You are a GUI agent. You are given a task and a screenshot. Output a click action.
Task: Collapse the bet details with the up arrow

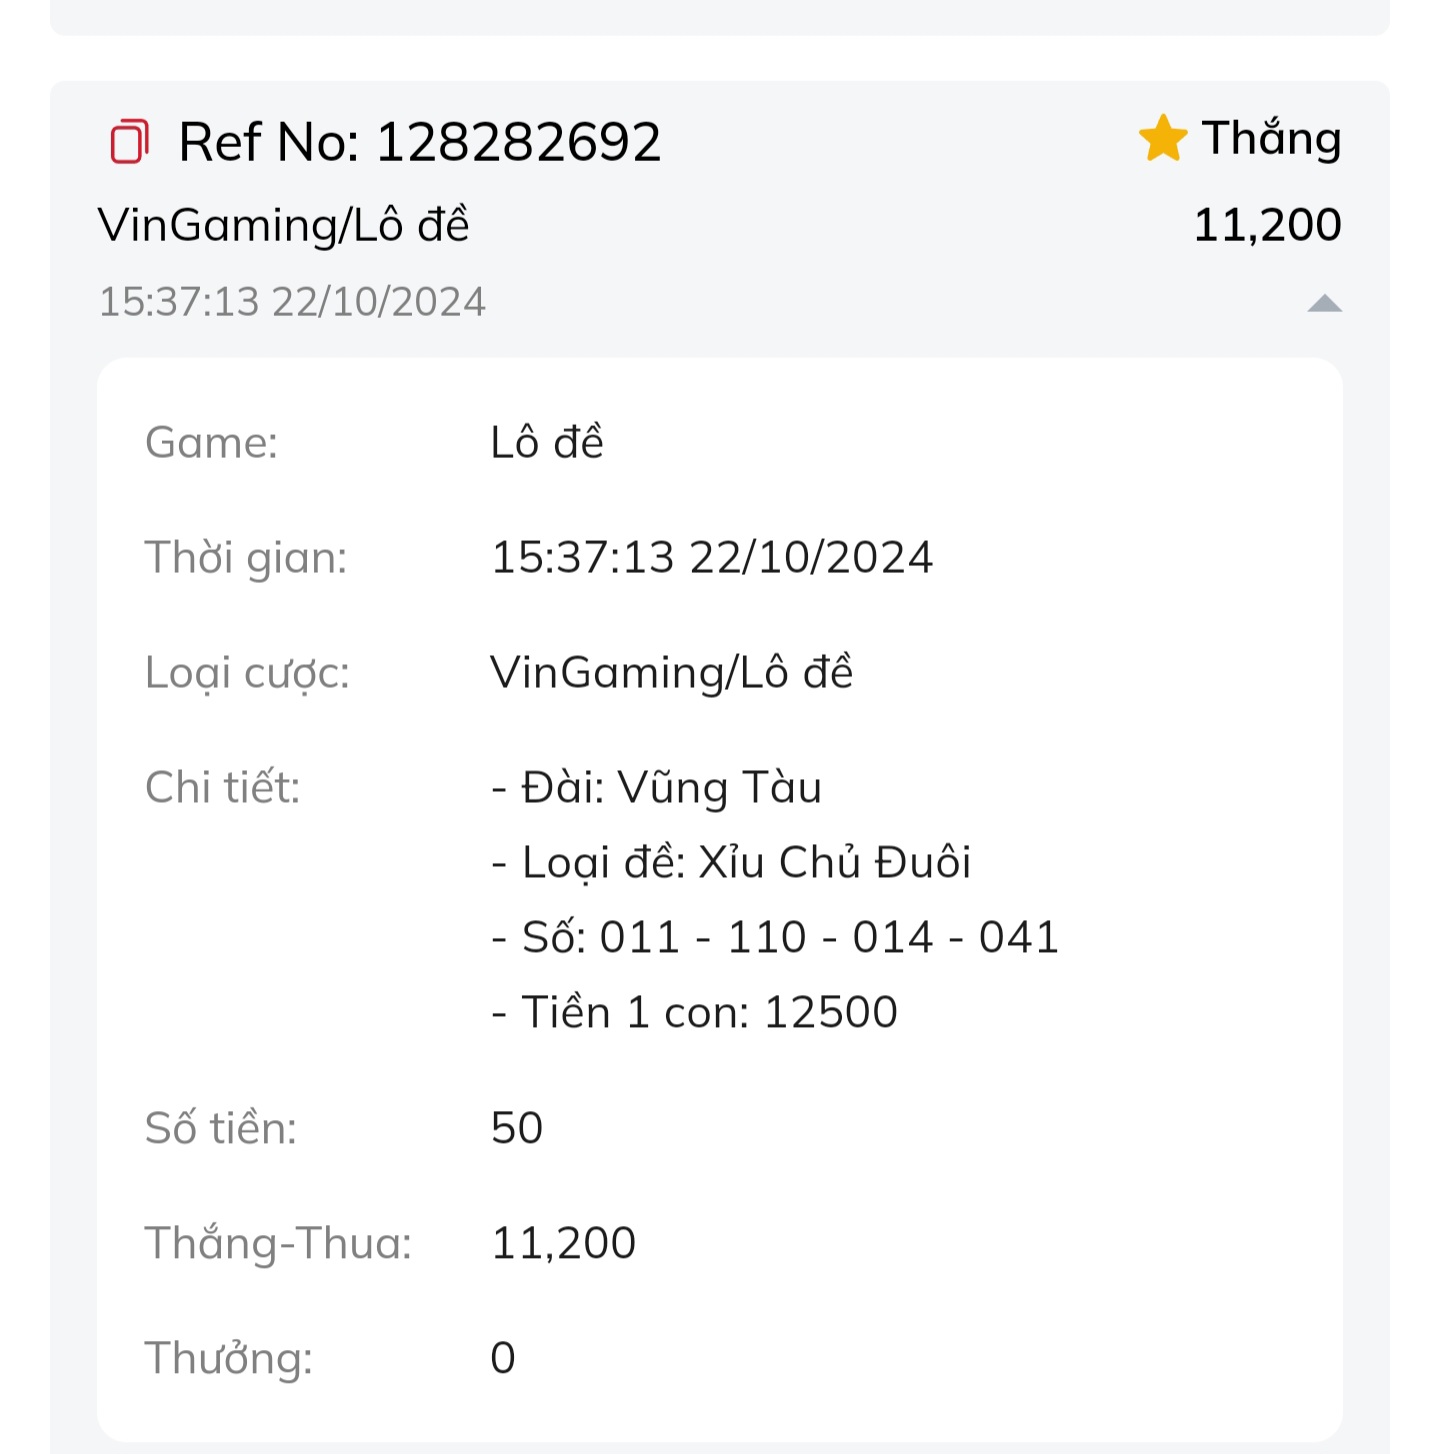coord(1324,303)
